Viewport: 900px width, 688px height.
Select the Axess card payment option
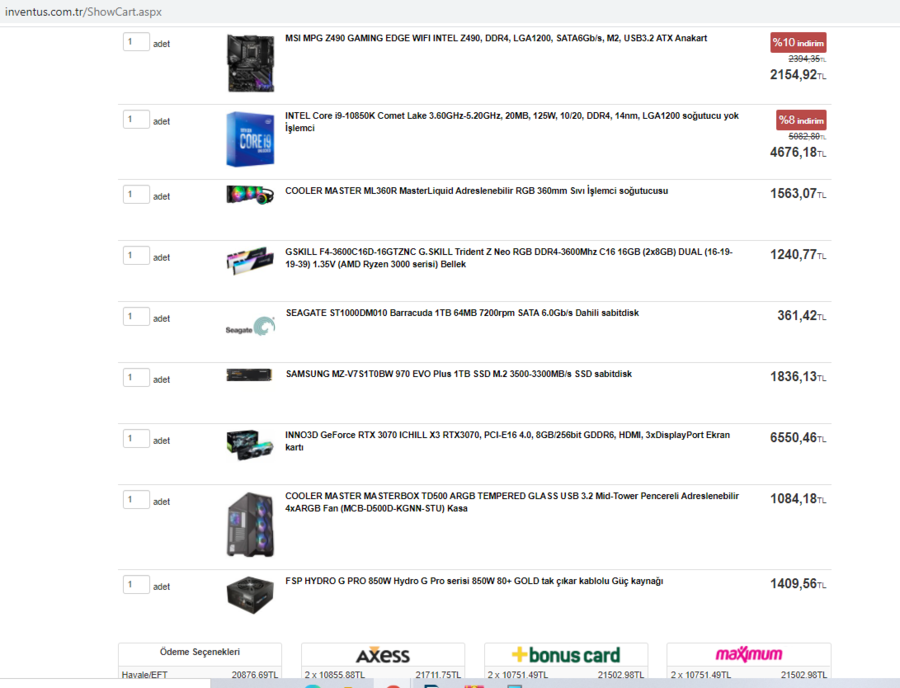coord(383,655)
